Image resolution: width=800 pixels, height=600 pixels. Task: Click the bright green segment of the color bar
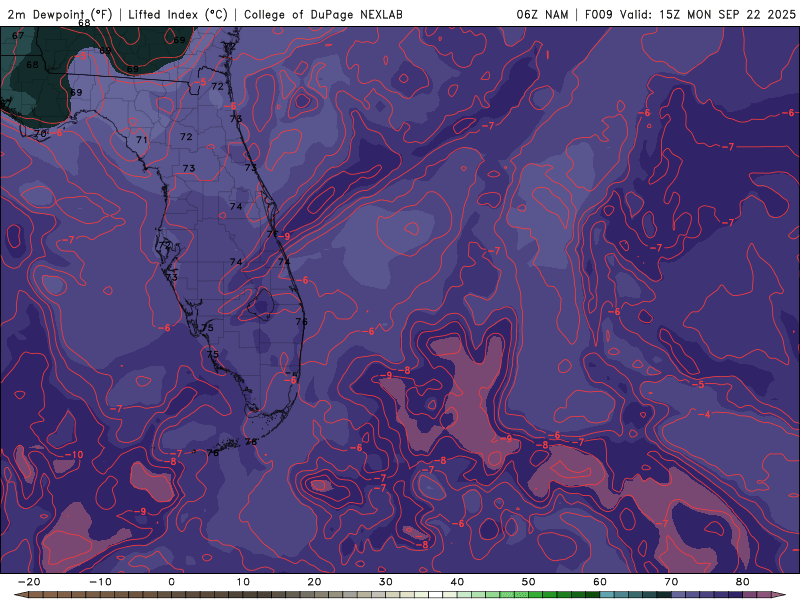[x=521, y=595]
